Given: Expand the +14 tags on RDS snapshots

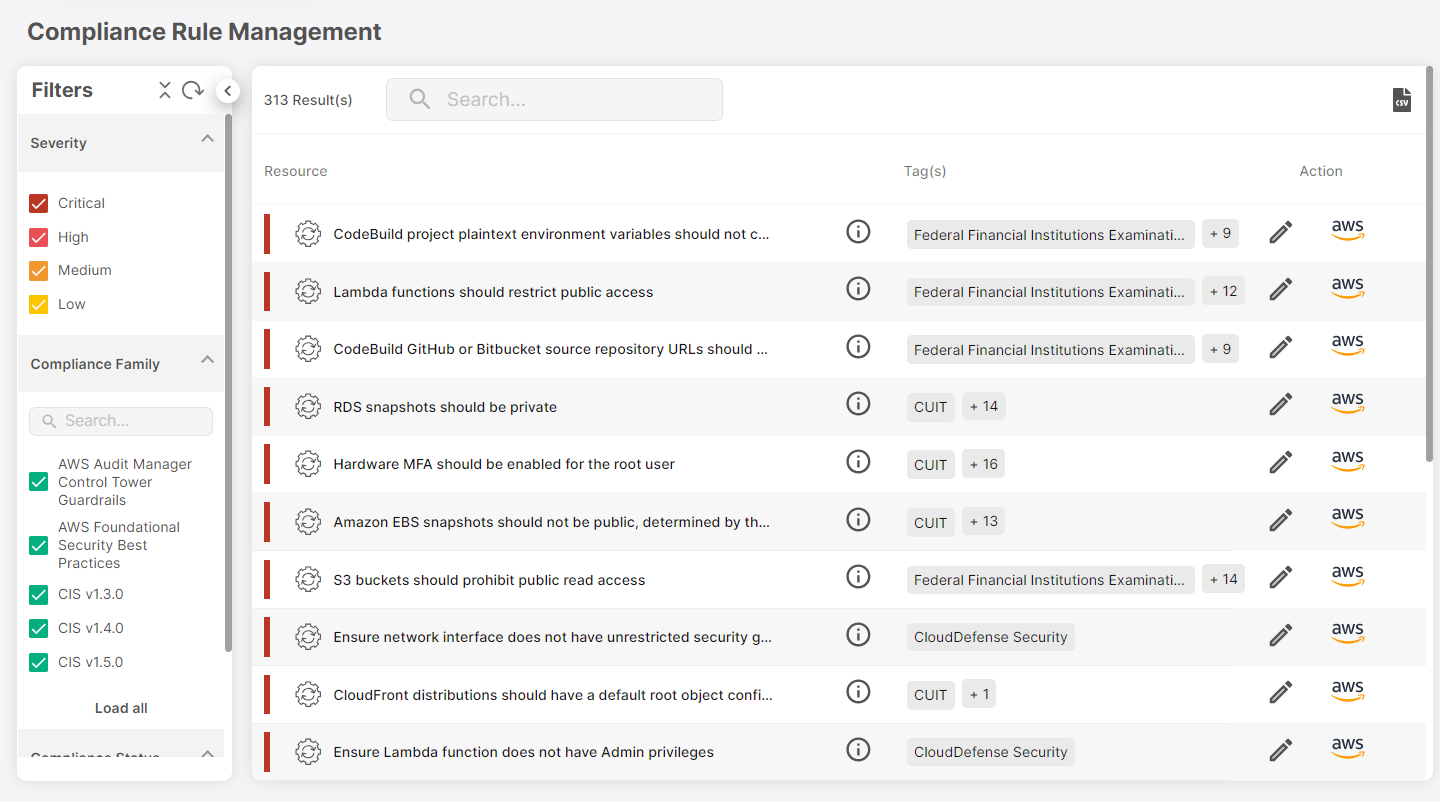Looking at the screenshot, I should point(984,406).
